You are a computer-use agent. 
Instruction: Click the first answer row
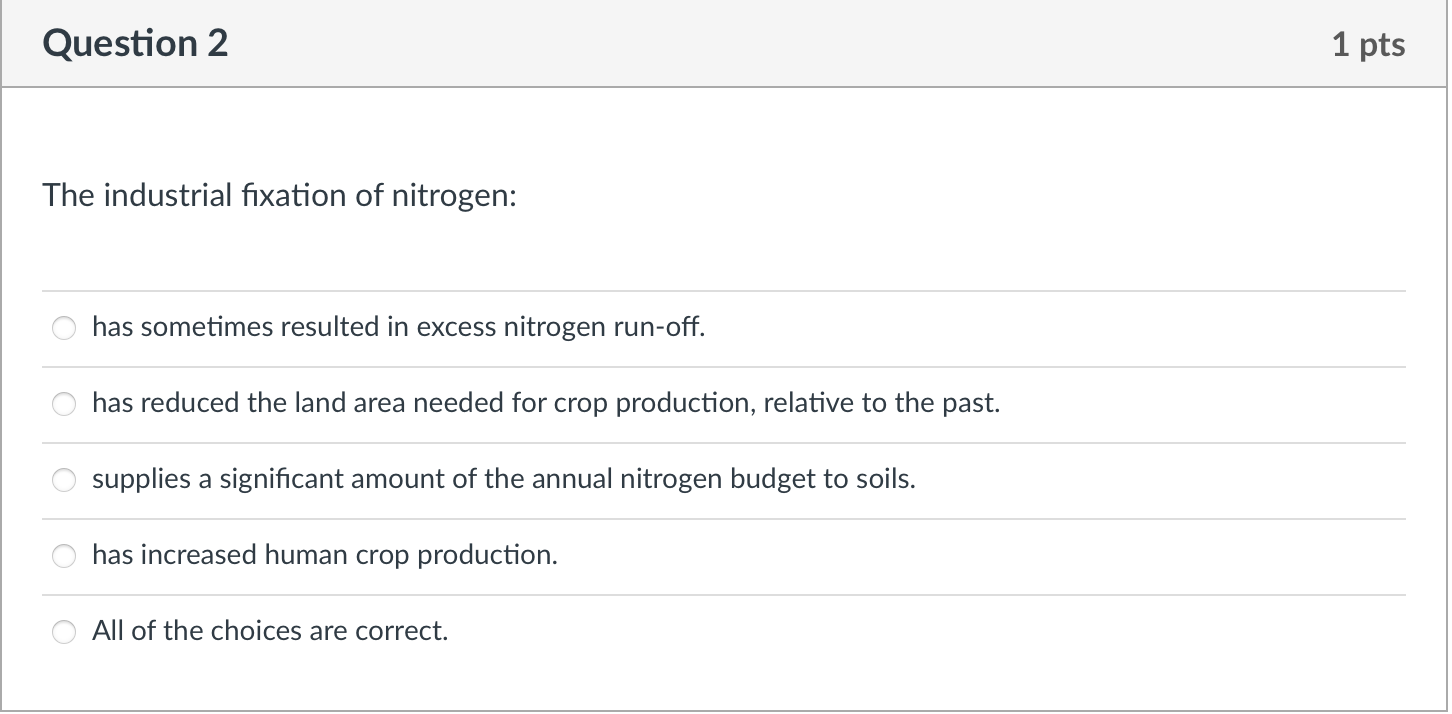(726, 327)
